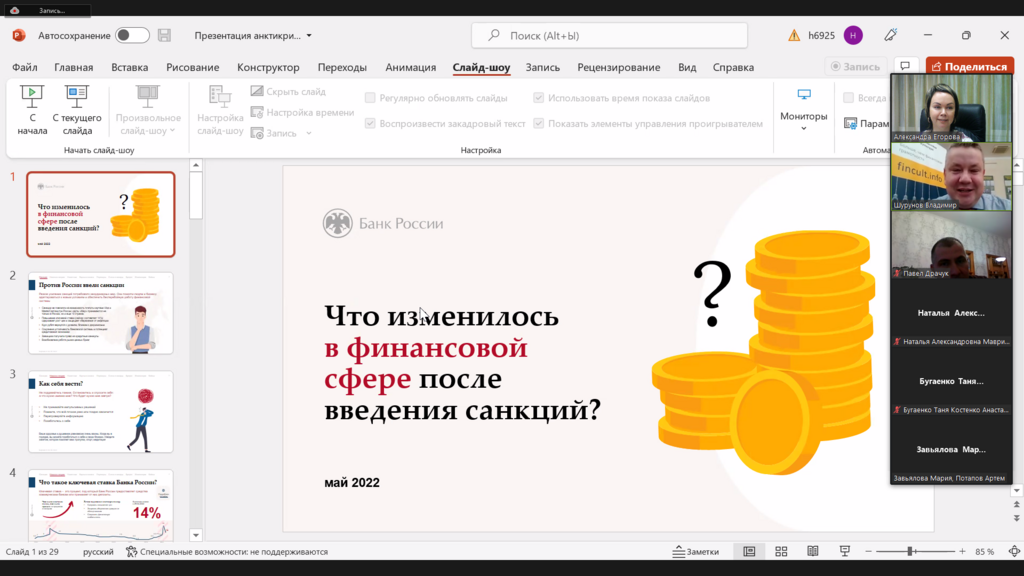Click the pen designer ideas icon

891,35
